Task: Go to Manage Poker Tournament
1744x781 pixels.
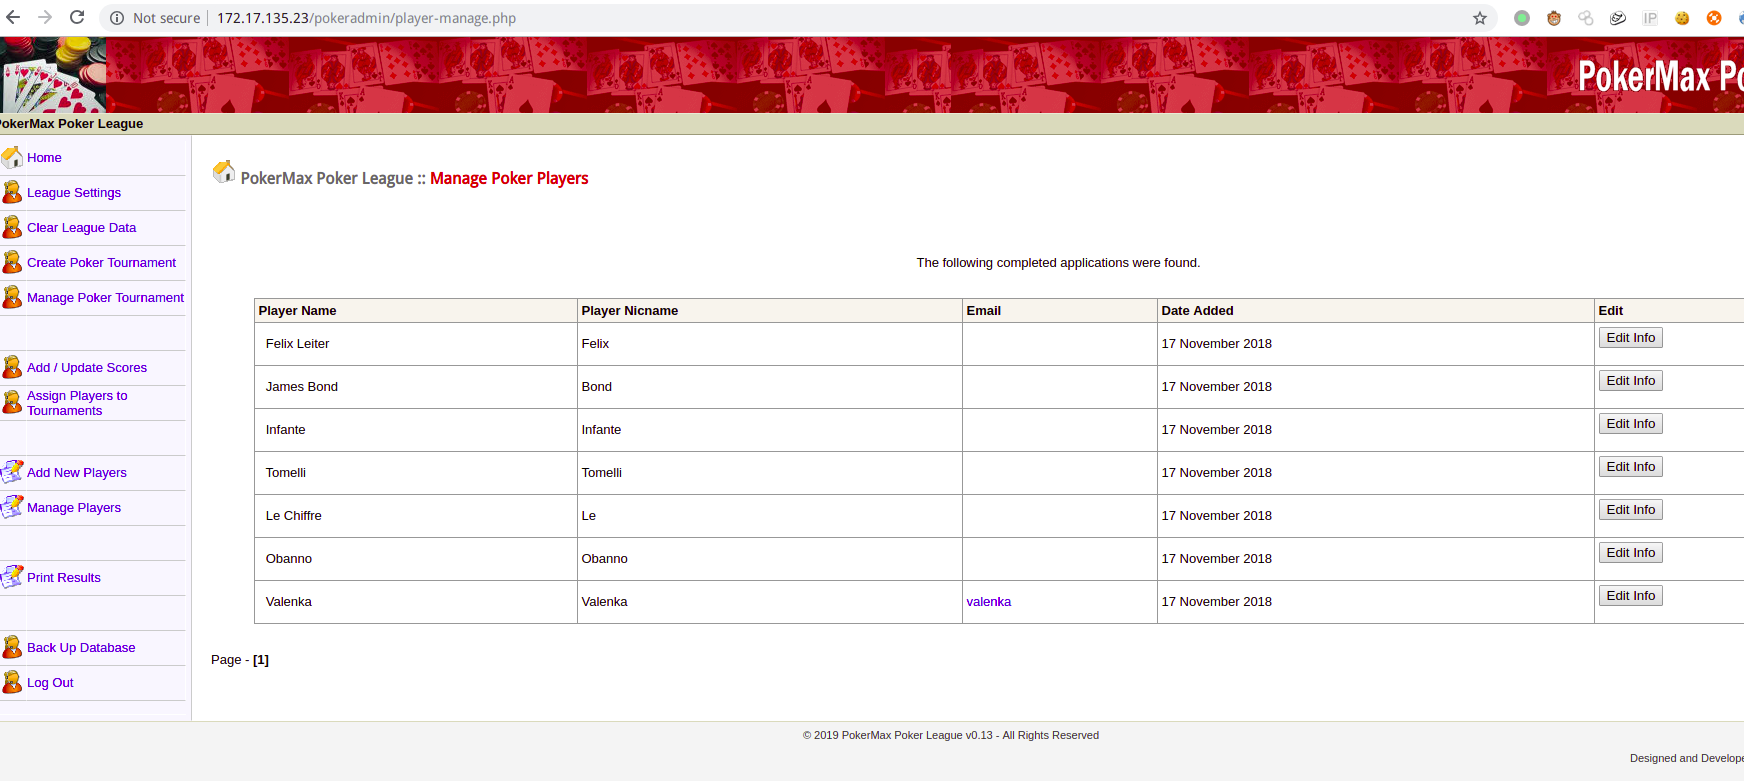Action: [x=105, y=297]
